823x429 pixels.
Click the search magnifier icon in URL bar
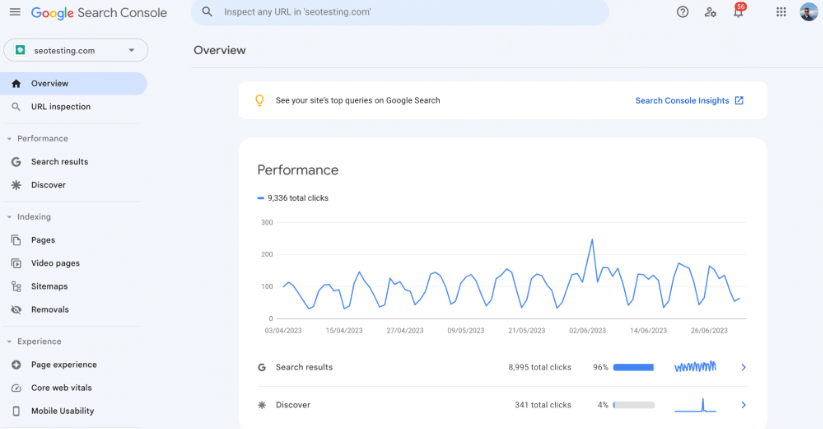point(207,12)
